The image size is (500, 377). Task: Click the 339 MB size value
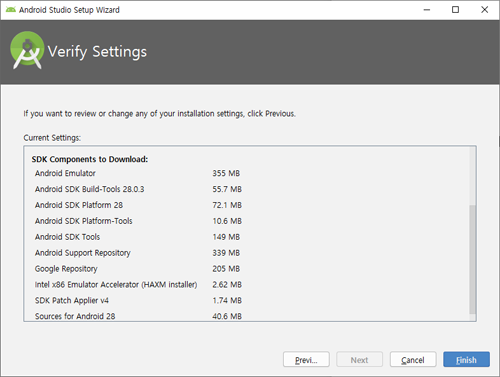(x=226, y=253)
